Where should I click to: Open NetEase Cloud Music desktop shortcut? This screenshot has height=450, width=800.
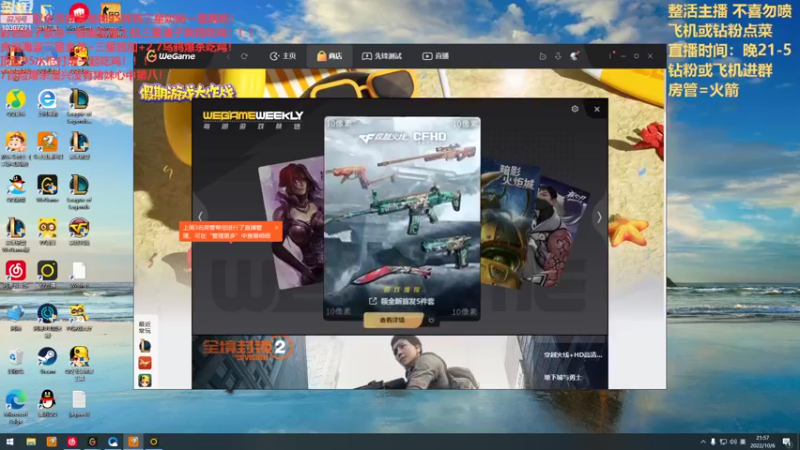tap(16, 274)
